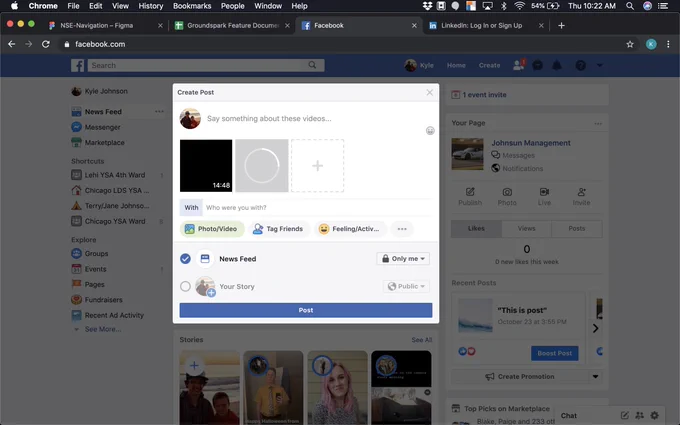Select the Your Story radio option
Viewport: 680px width, 425px height.
pyautogui.click(x=185, y=286)
